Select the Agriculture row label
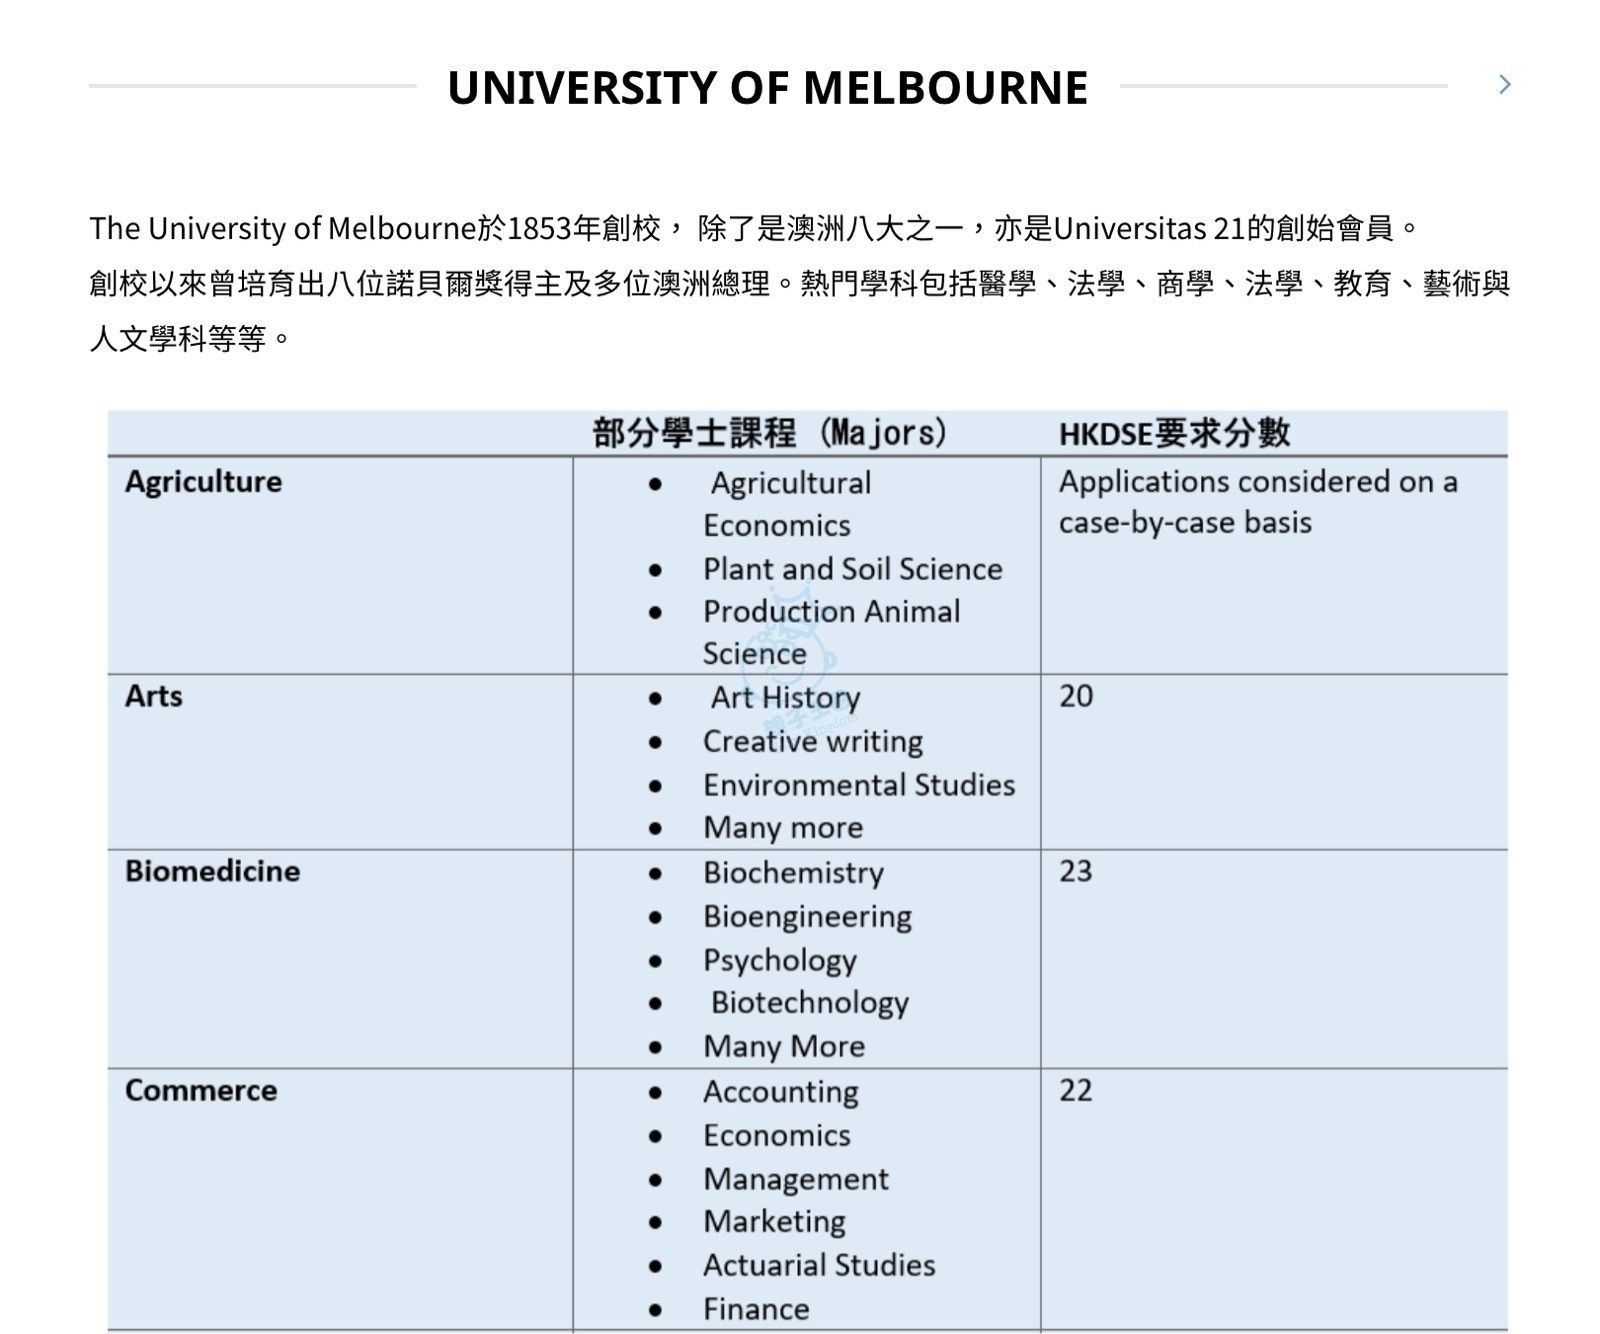Viewport: 1600px width, 1334px height. [203, 482]
